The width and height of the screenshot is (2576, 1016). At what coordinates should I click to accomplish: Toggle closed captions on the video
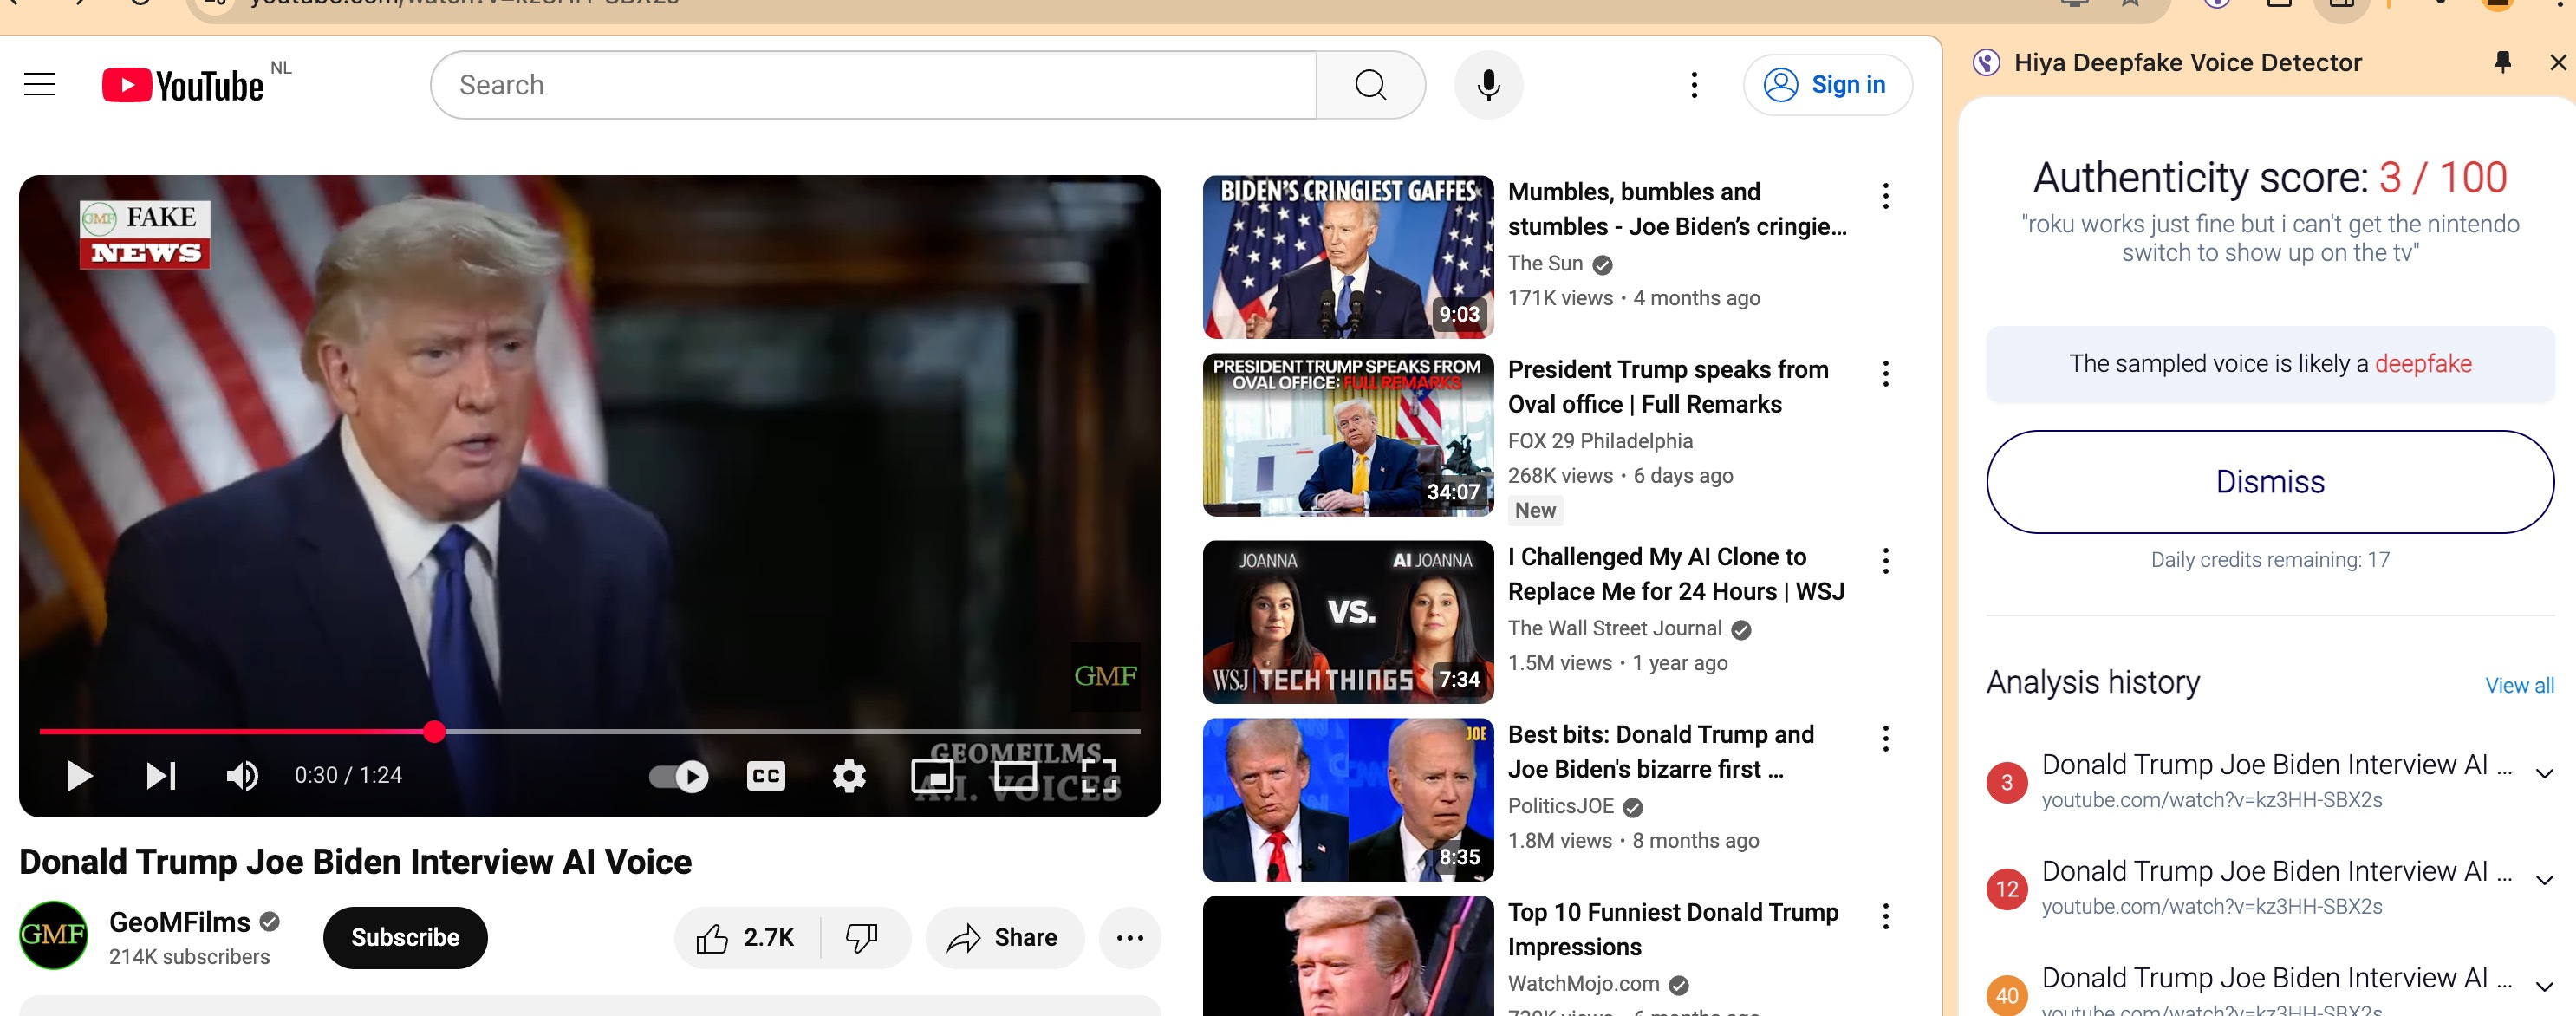(766, 776)
